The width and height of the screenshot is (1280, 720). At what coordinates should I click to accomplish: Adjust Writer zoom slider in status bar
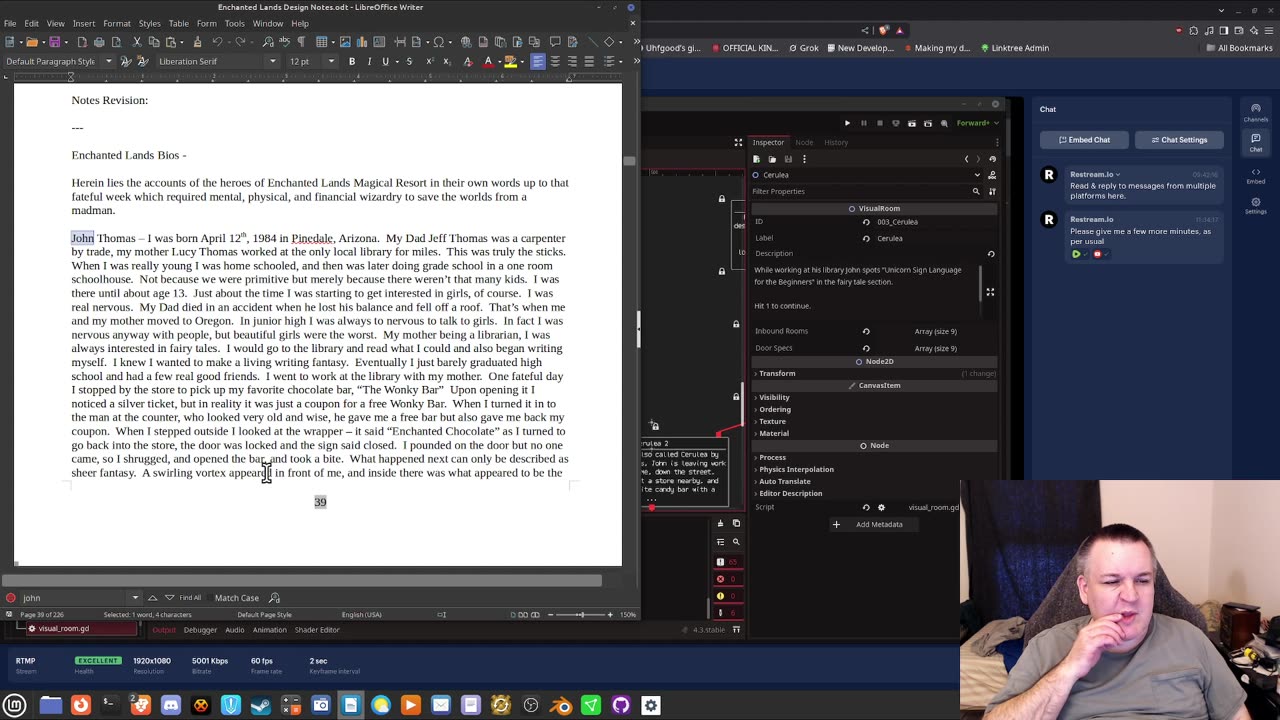coord(580,614)
